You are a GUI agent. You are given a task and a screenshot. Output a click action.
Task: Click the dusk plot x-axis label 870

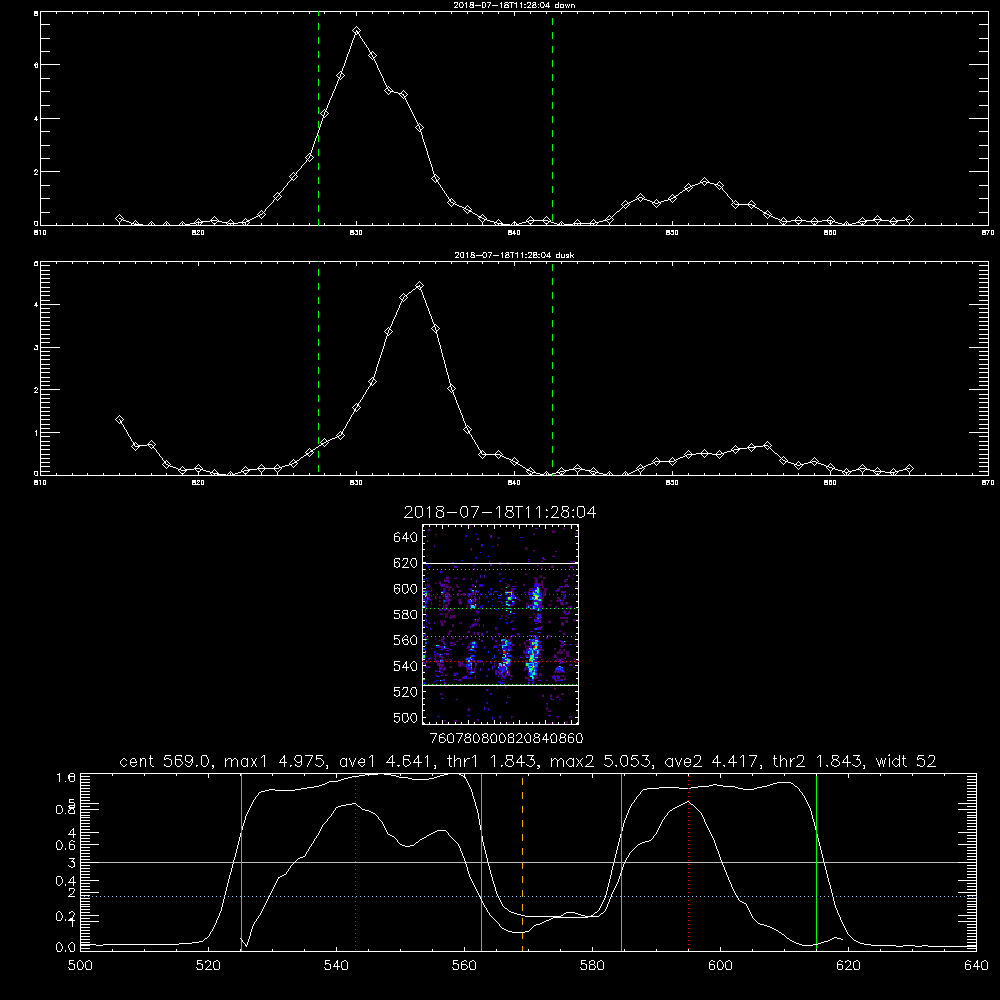coord(987,483)
